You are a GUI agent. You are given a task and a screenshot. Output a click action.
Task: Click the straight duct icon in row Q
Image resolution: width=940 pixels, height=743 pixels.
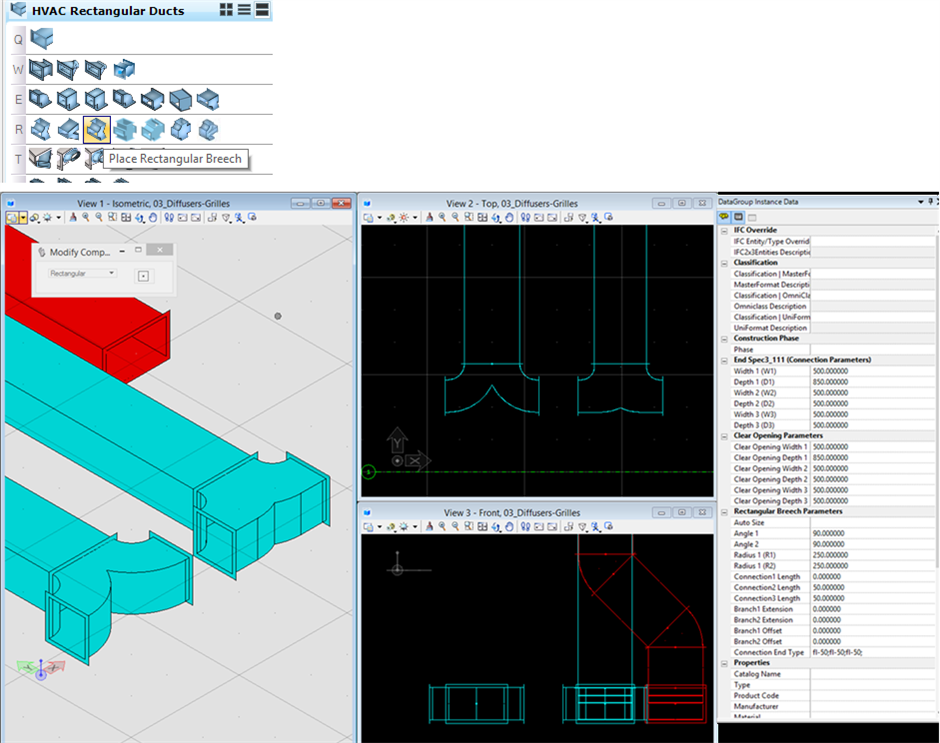click(x=41, y=39)
